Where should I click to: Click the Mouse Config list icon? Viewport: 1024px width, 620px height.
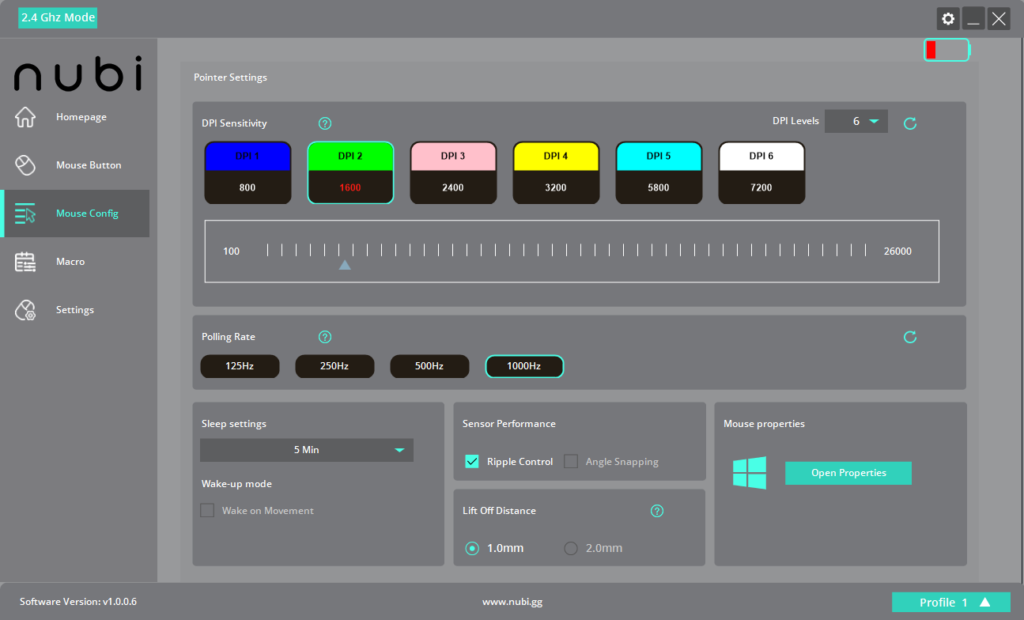coord(25,214)
